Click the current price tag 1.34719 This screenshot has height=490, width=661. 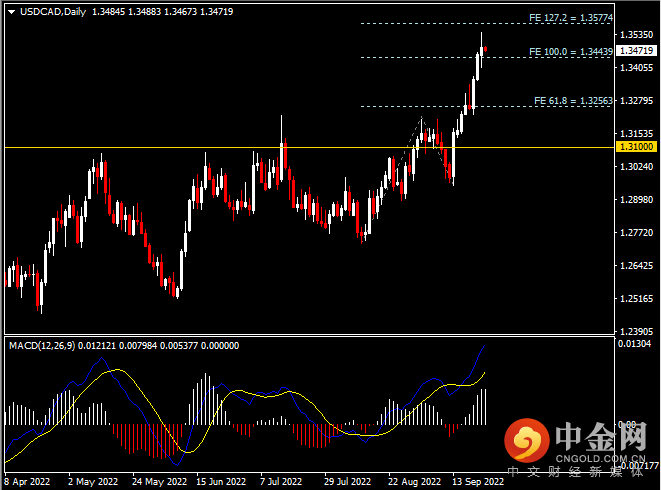(x=637, y=51)
